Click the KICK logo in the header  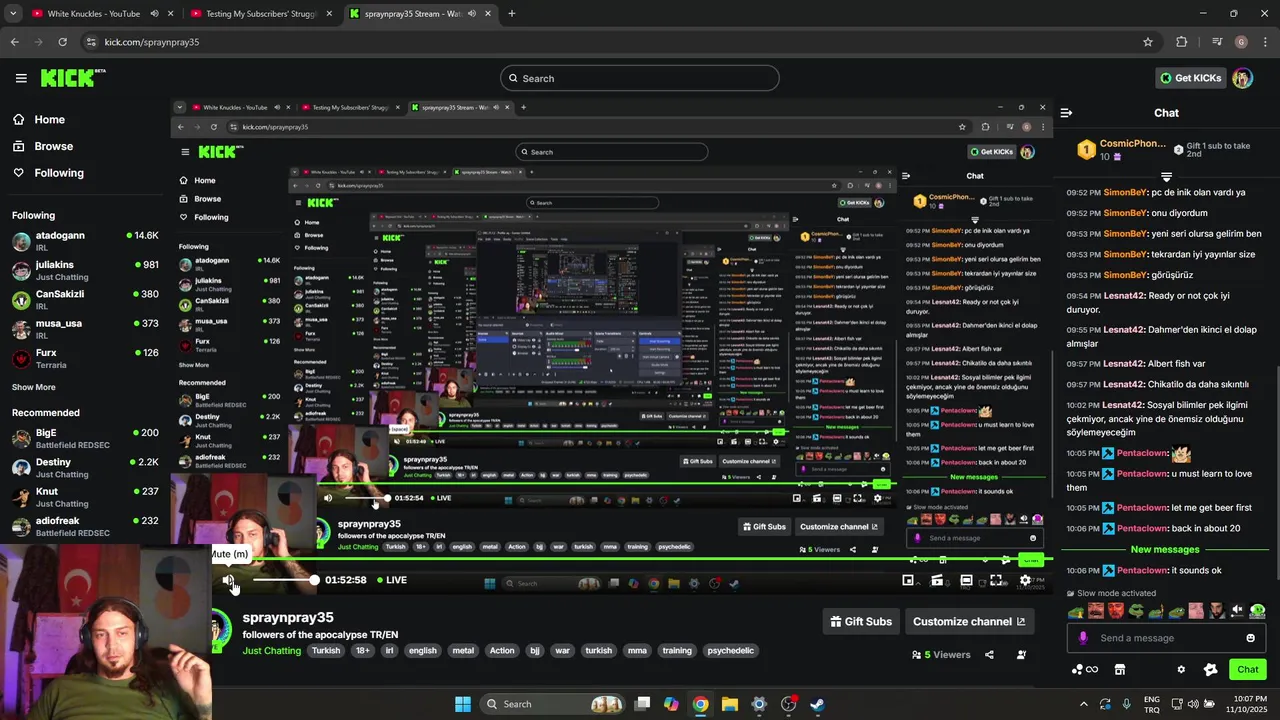pos(72,78)
